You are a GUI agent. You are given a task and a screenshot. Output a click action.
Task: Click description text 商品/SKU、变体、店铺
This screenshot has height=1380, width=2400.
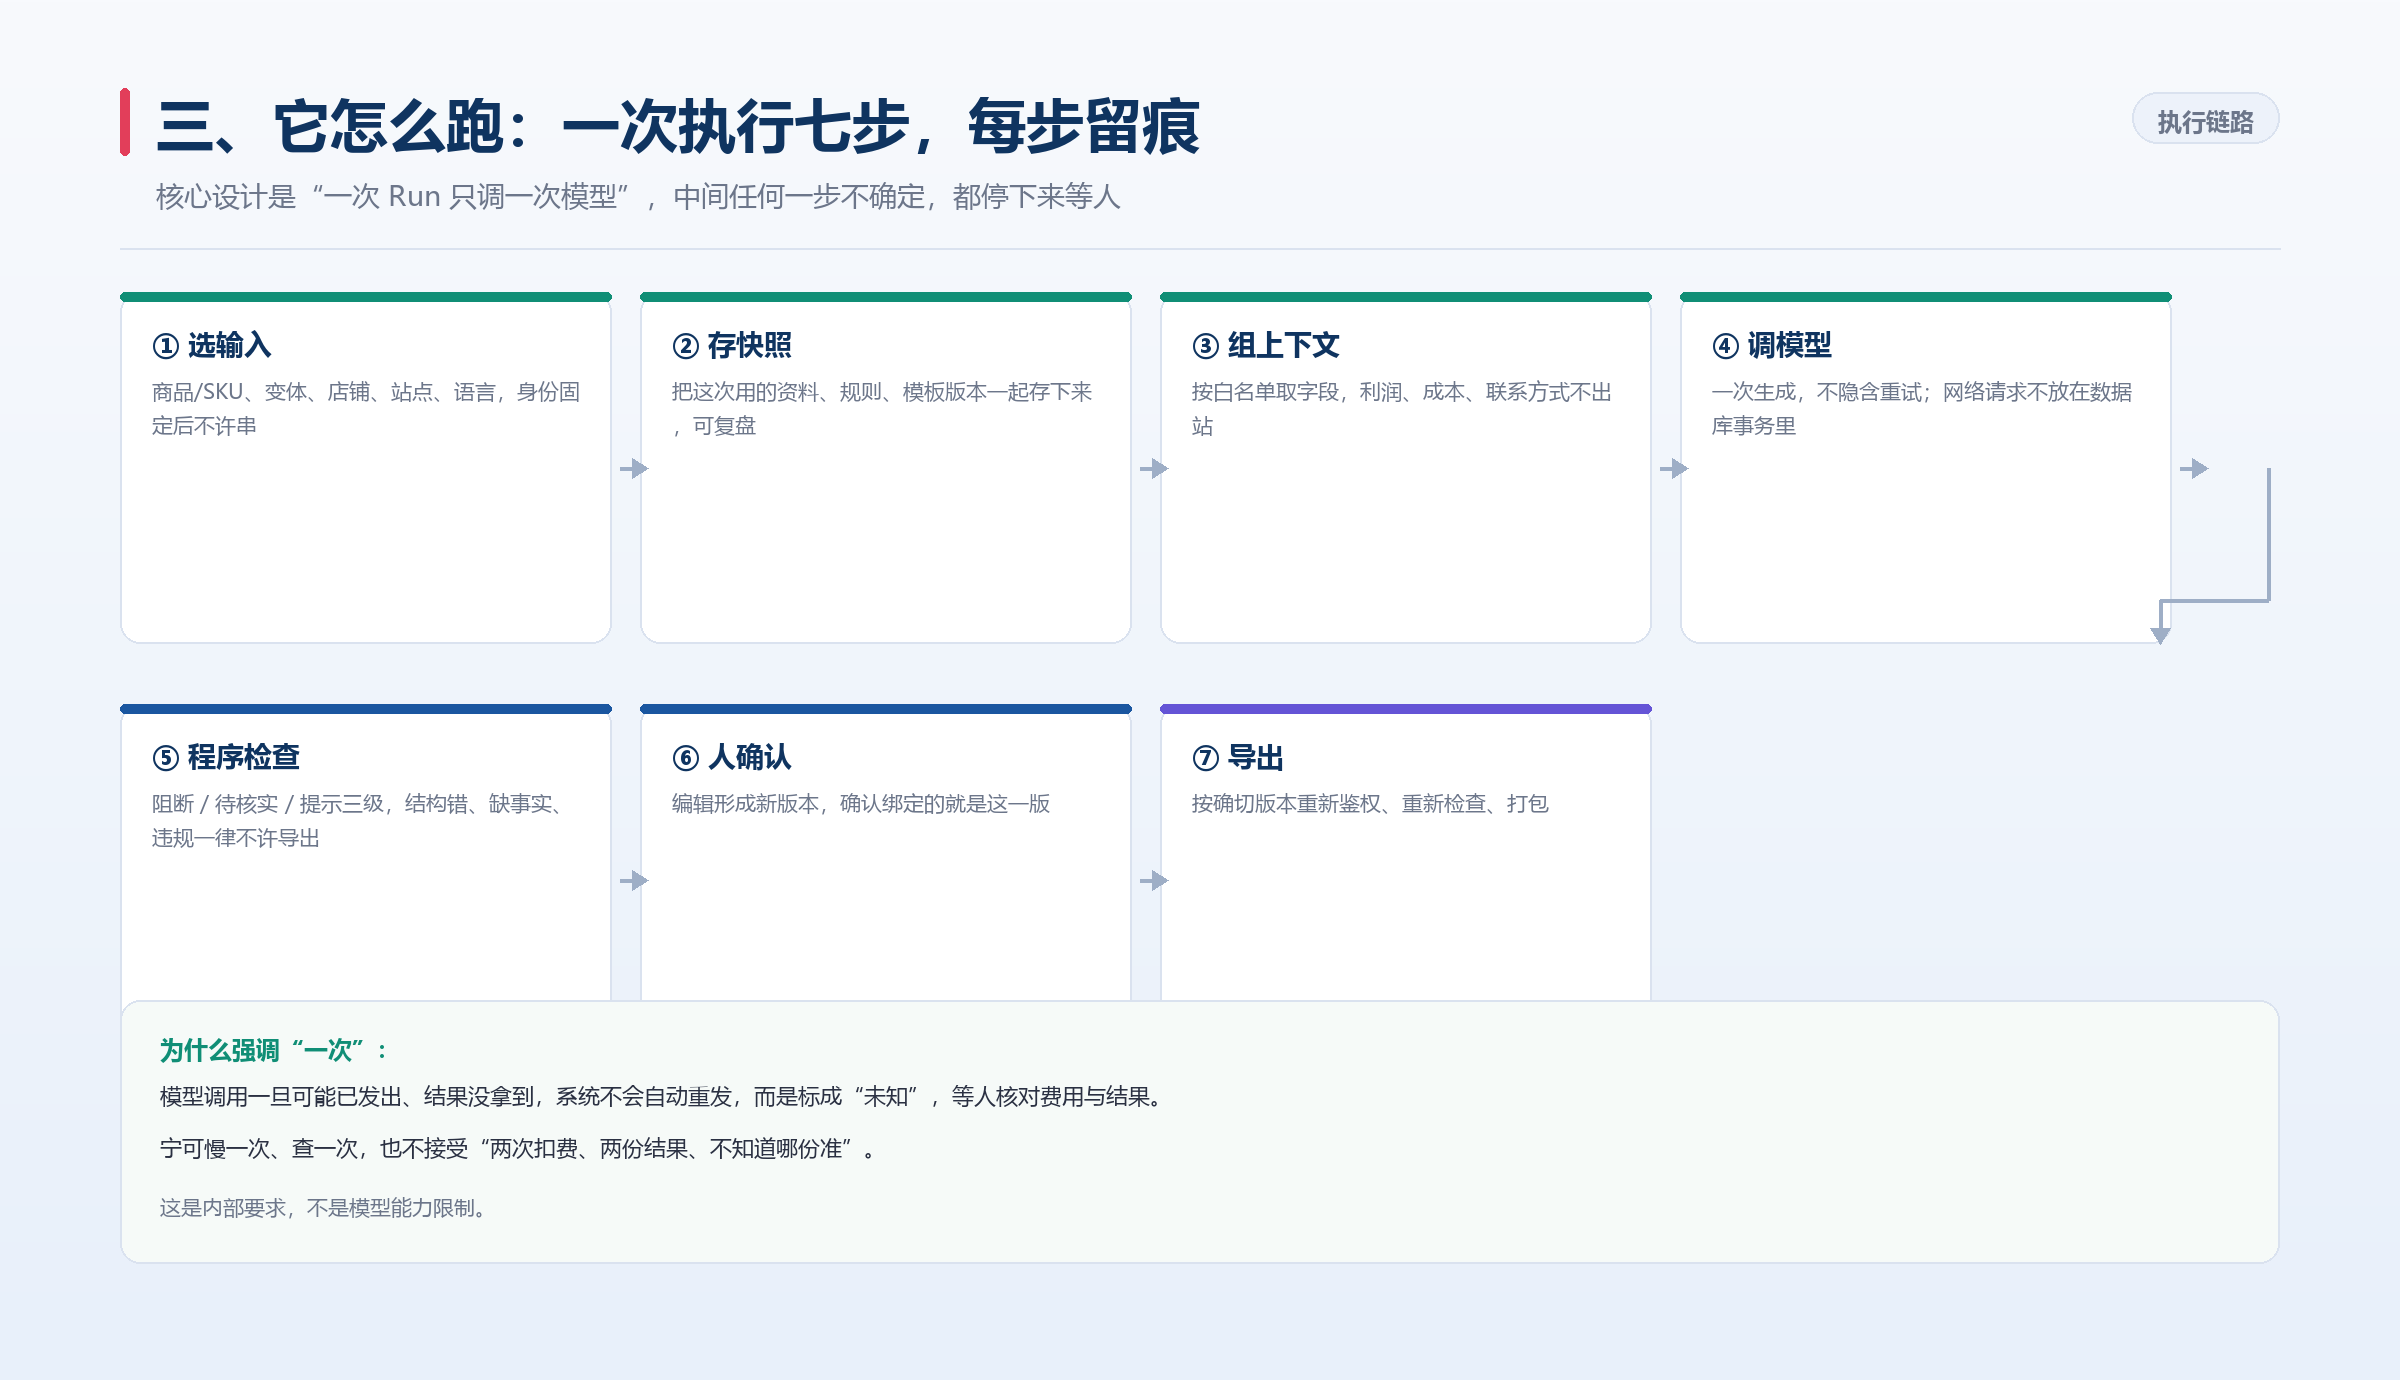pos(366,409)
